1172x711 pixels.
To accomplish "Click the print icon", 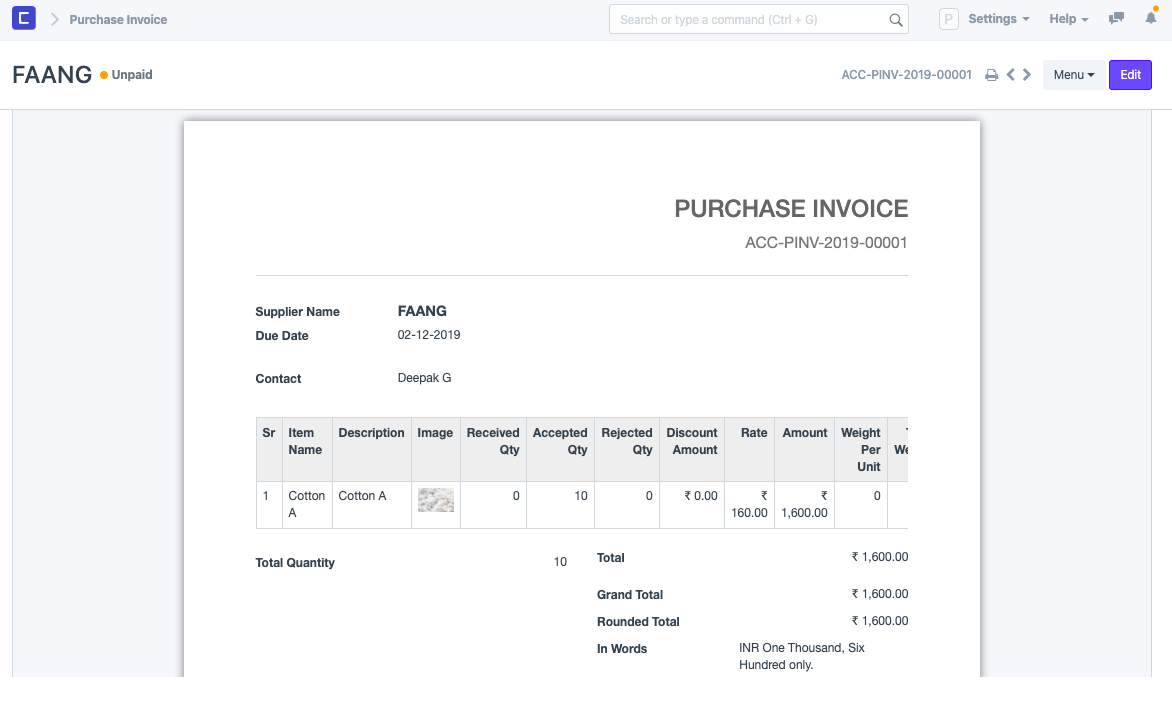I will pos(991,75).
